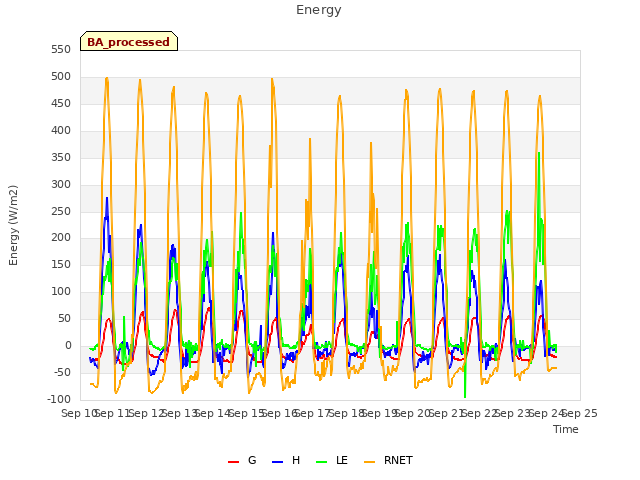Click the red G legend swatch
This screenshot has width=640, height=480.
point(233,462)
